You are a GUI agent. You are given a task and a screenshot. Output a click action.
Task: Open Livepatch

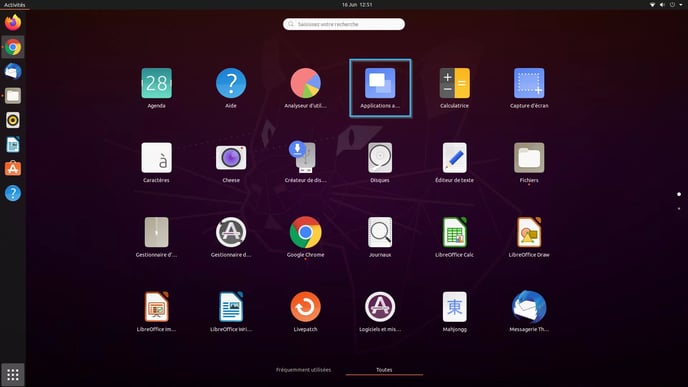coord(305,307)
